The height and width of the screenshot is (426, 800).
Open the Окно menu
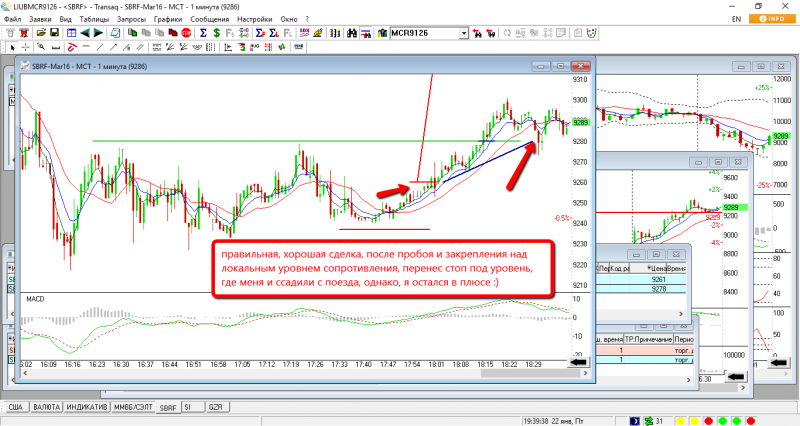(289, 19)
